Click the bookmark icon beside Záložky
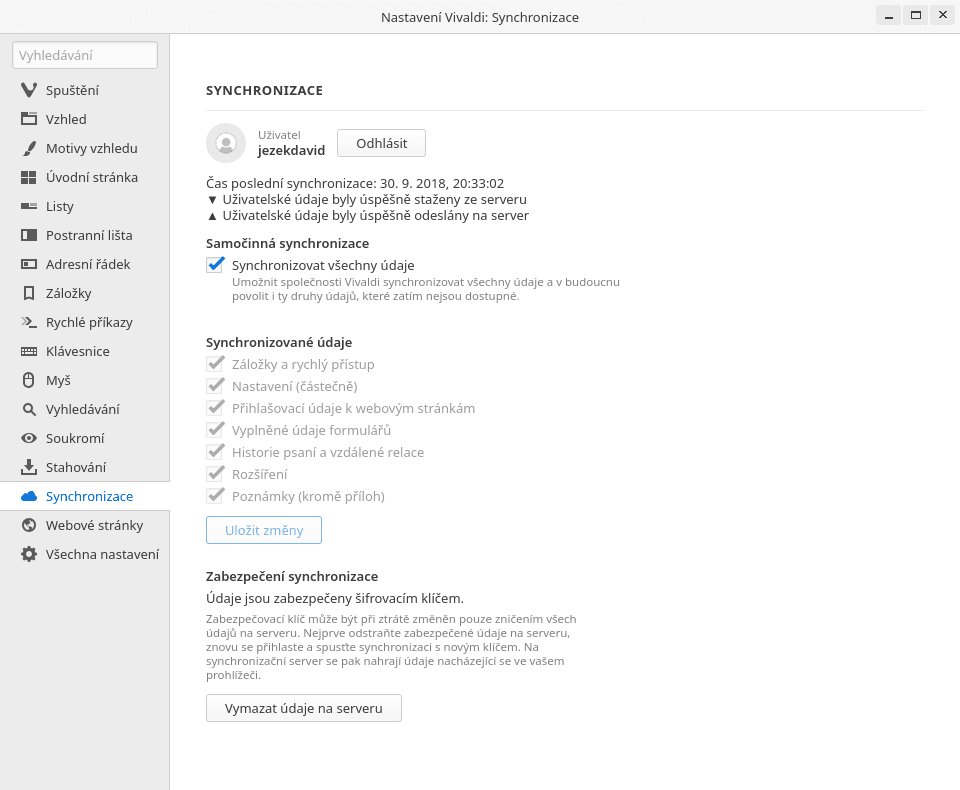This screenshot has height=790, width=960. coord(29,293)
